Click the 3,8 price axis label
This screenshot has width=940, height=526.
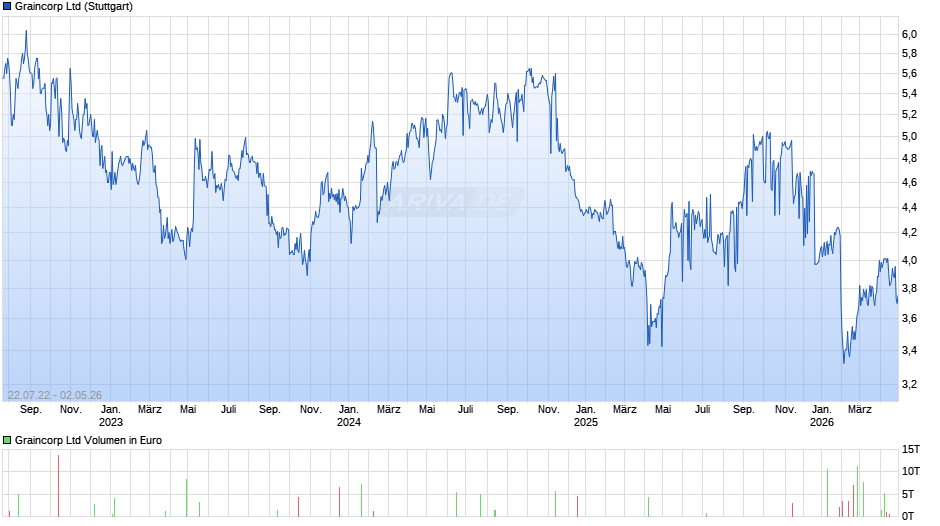(909, 288)
